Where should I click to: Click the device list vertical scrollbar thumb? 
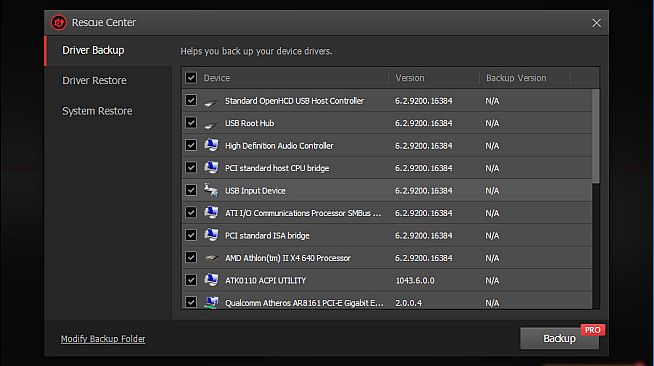click(596, 136)
